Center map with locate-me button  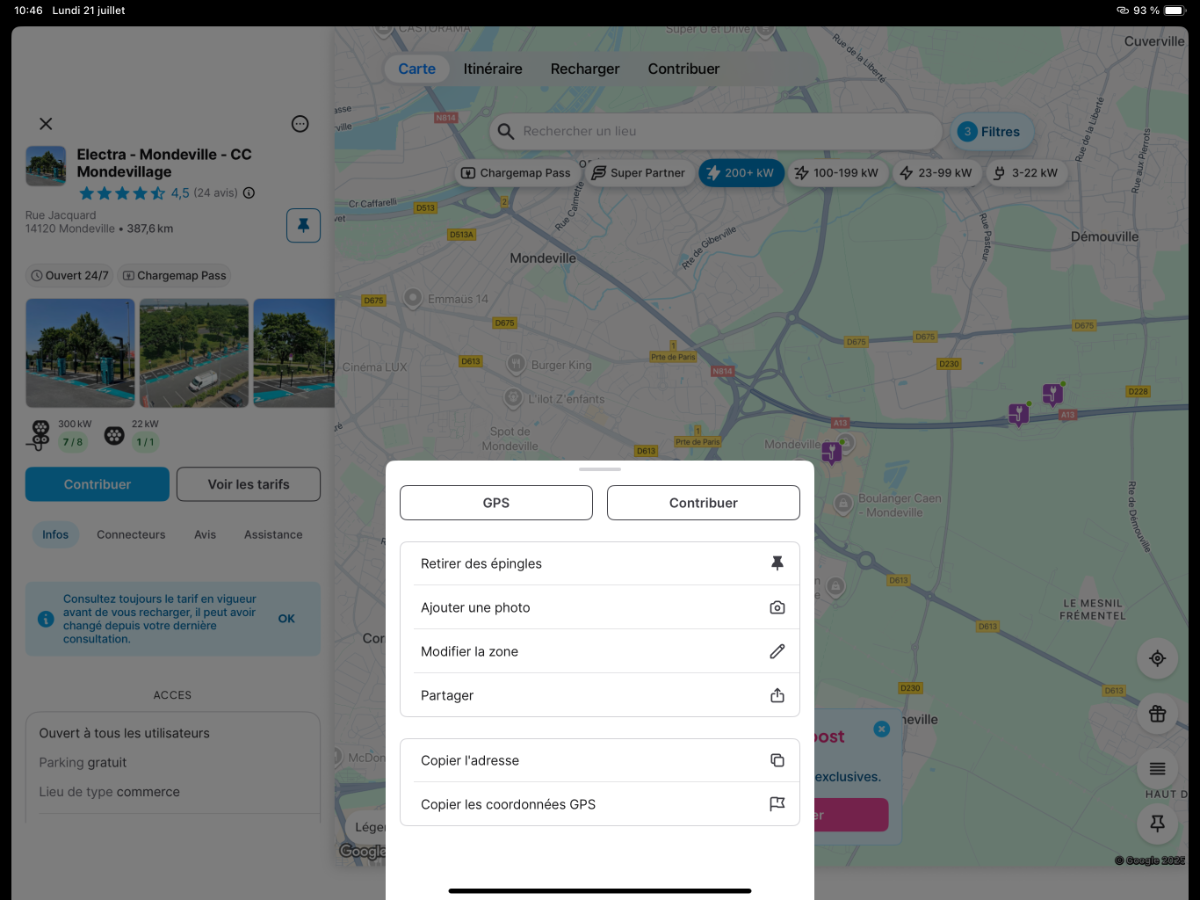[x=1157, y=658]
